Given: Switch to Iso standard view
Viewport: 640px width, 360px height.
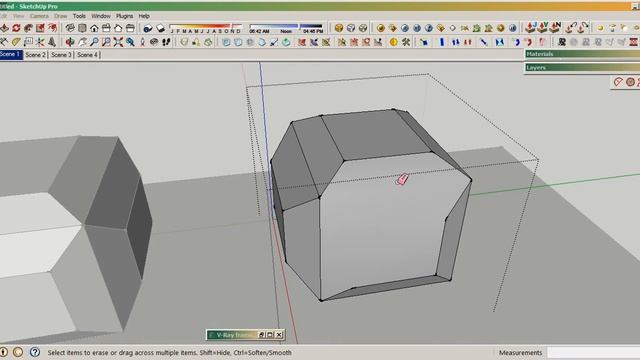Looking at the screenshot, I should click(70, 28).
